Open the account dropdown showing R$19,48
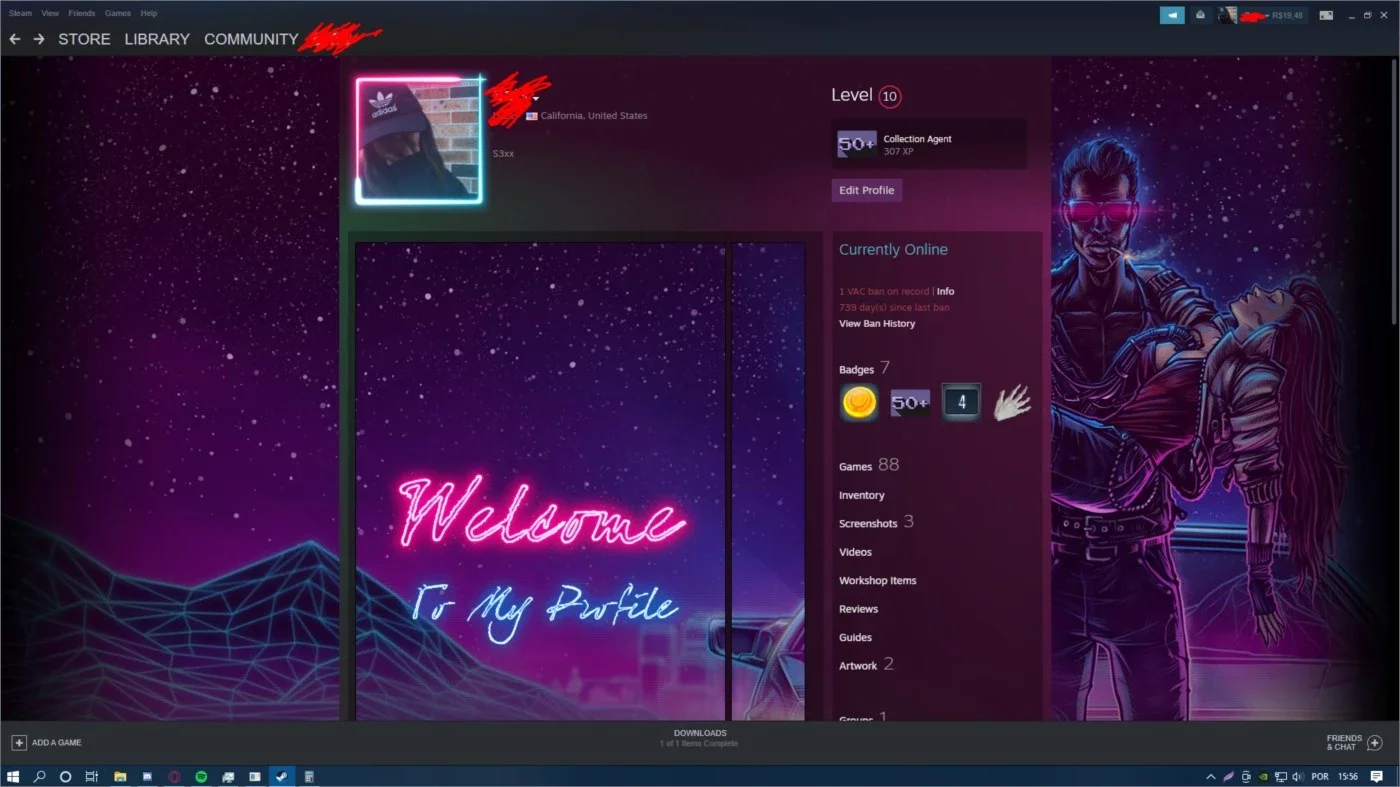This screenshot has width=1400, height=787. coord(1273,15)
